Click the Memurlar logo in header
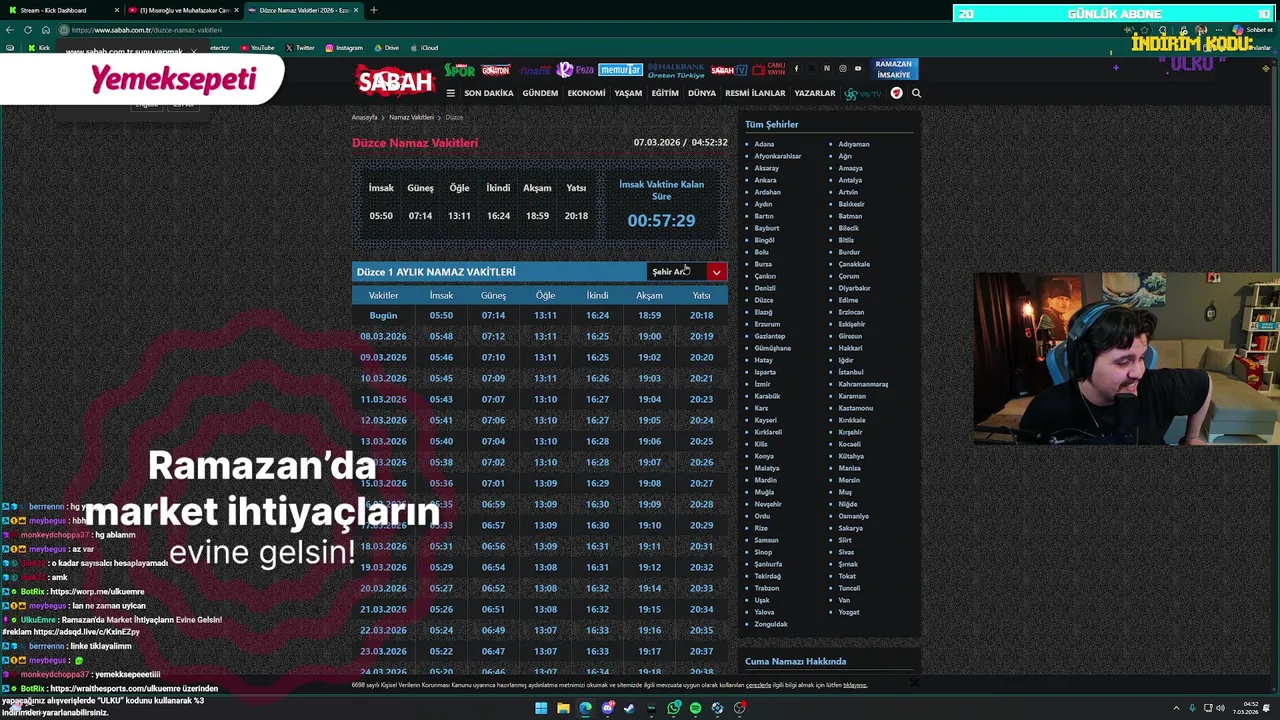This screenshot has width=1280, height=720. pos(620,70)
